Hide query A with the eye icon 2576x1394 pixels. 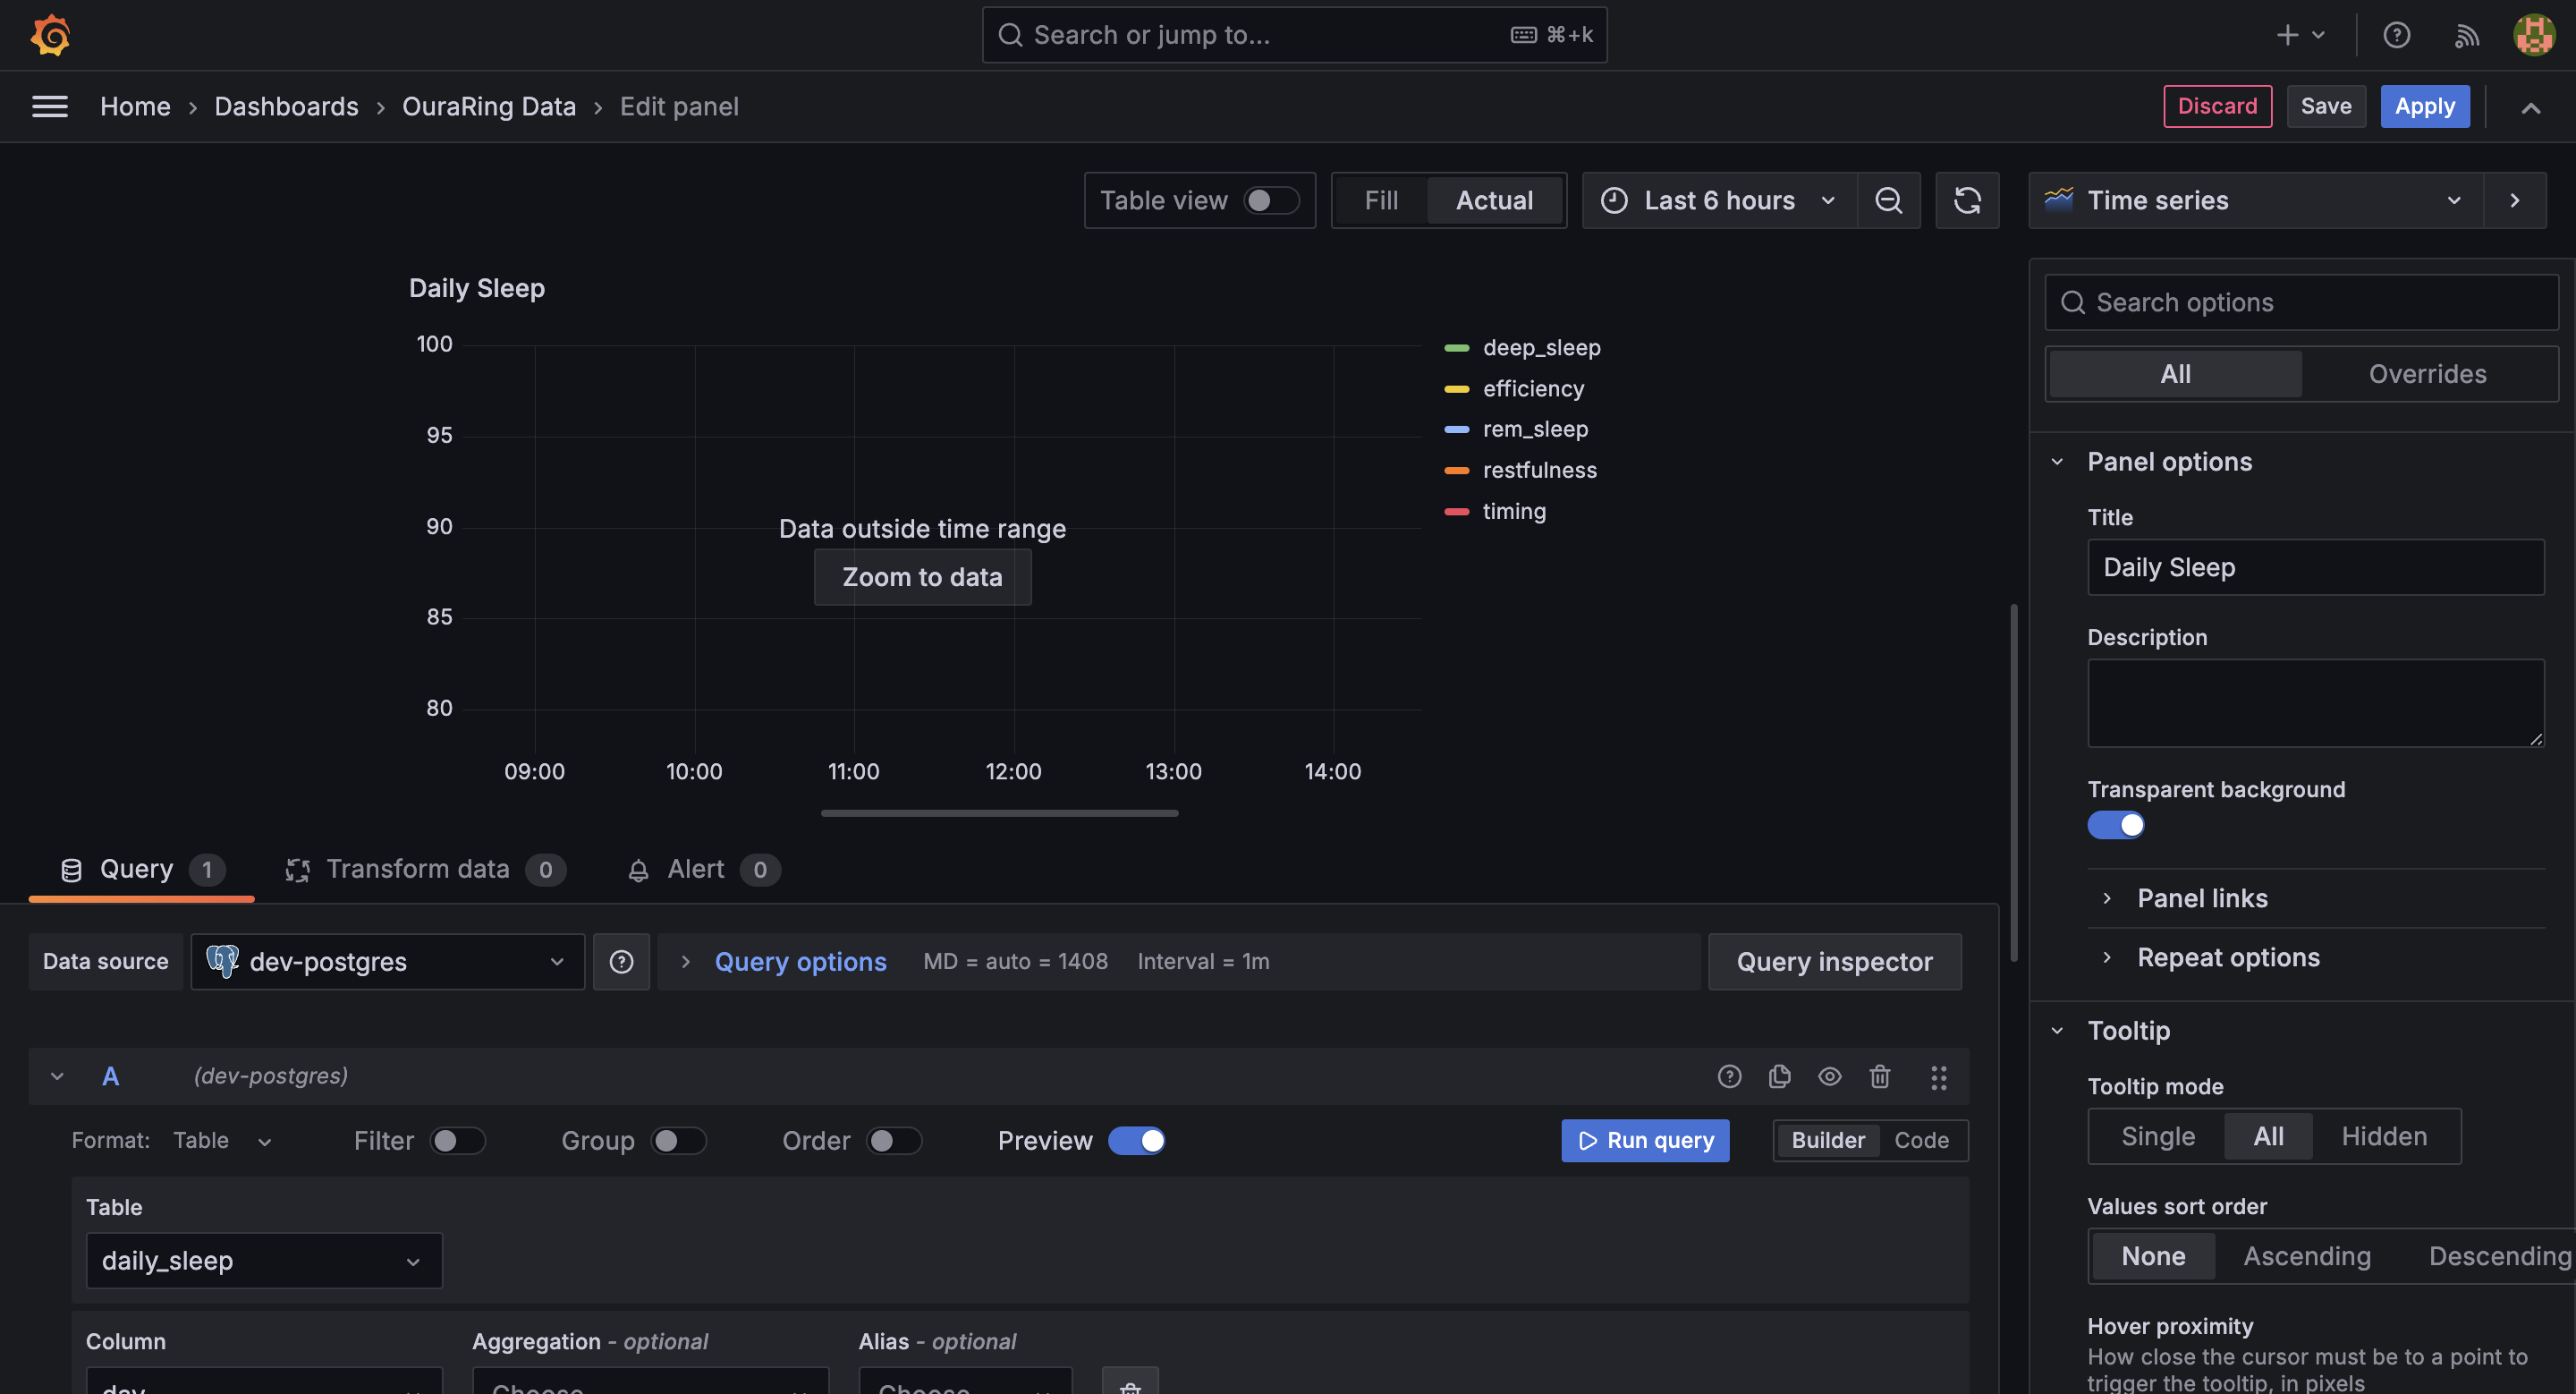1829,1076
